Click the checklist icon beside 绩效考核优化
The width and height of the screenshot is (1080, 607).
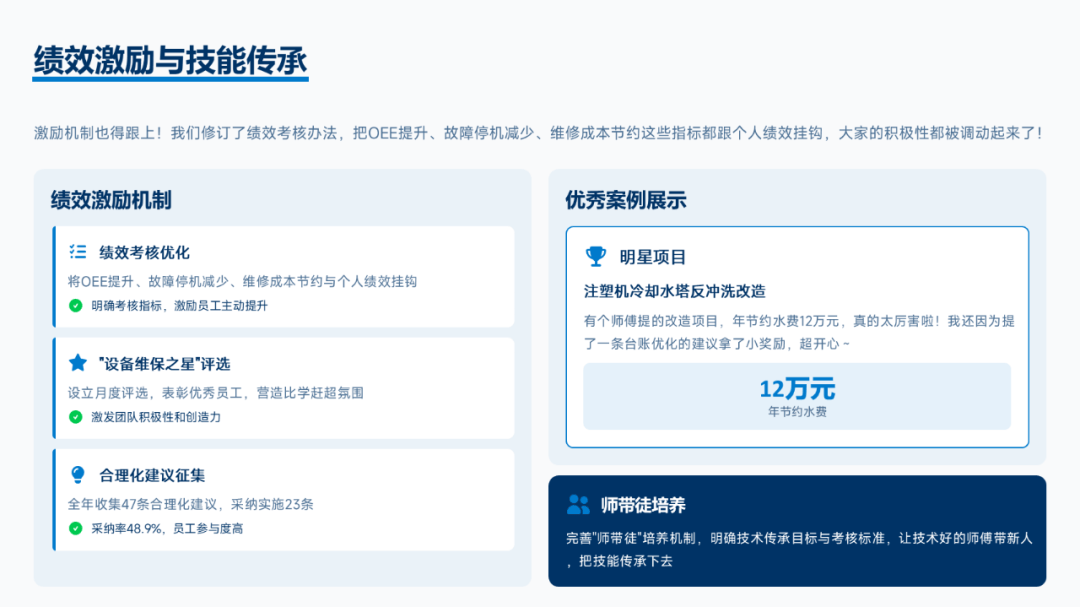[77, 252]
